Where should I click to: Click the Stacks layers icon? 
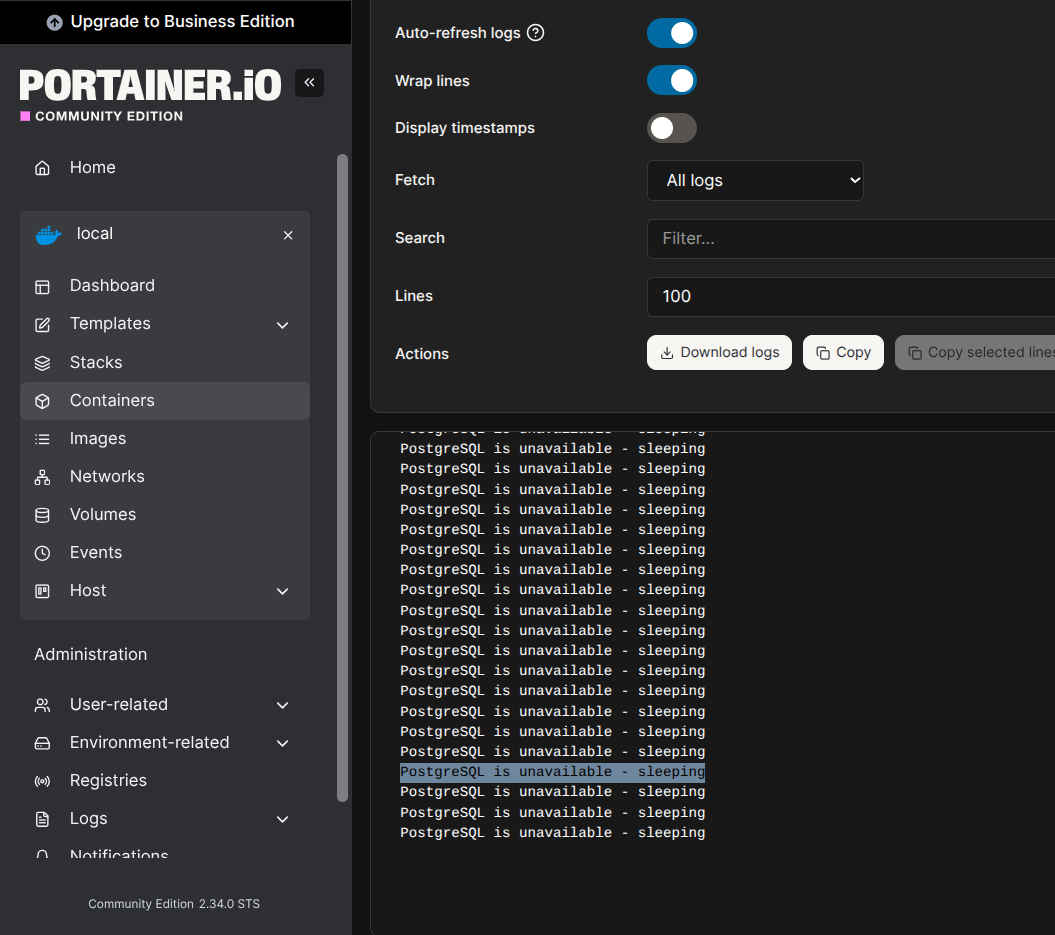click(x=42, y=363)
